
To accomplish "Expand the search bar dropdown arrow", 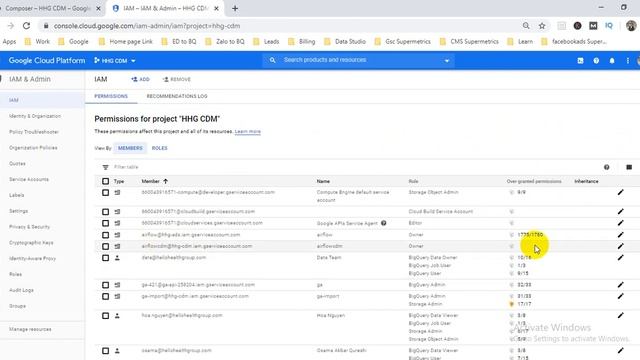I will click(447, 60).
